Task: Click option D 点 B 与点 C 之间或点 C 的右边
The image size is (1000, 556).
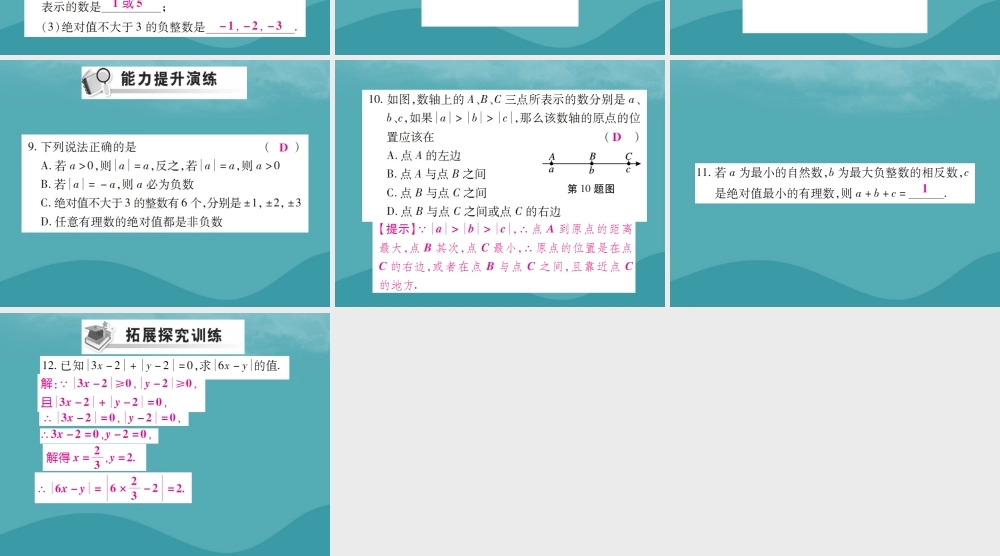Action: [473, 211]
